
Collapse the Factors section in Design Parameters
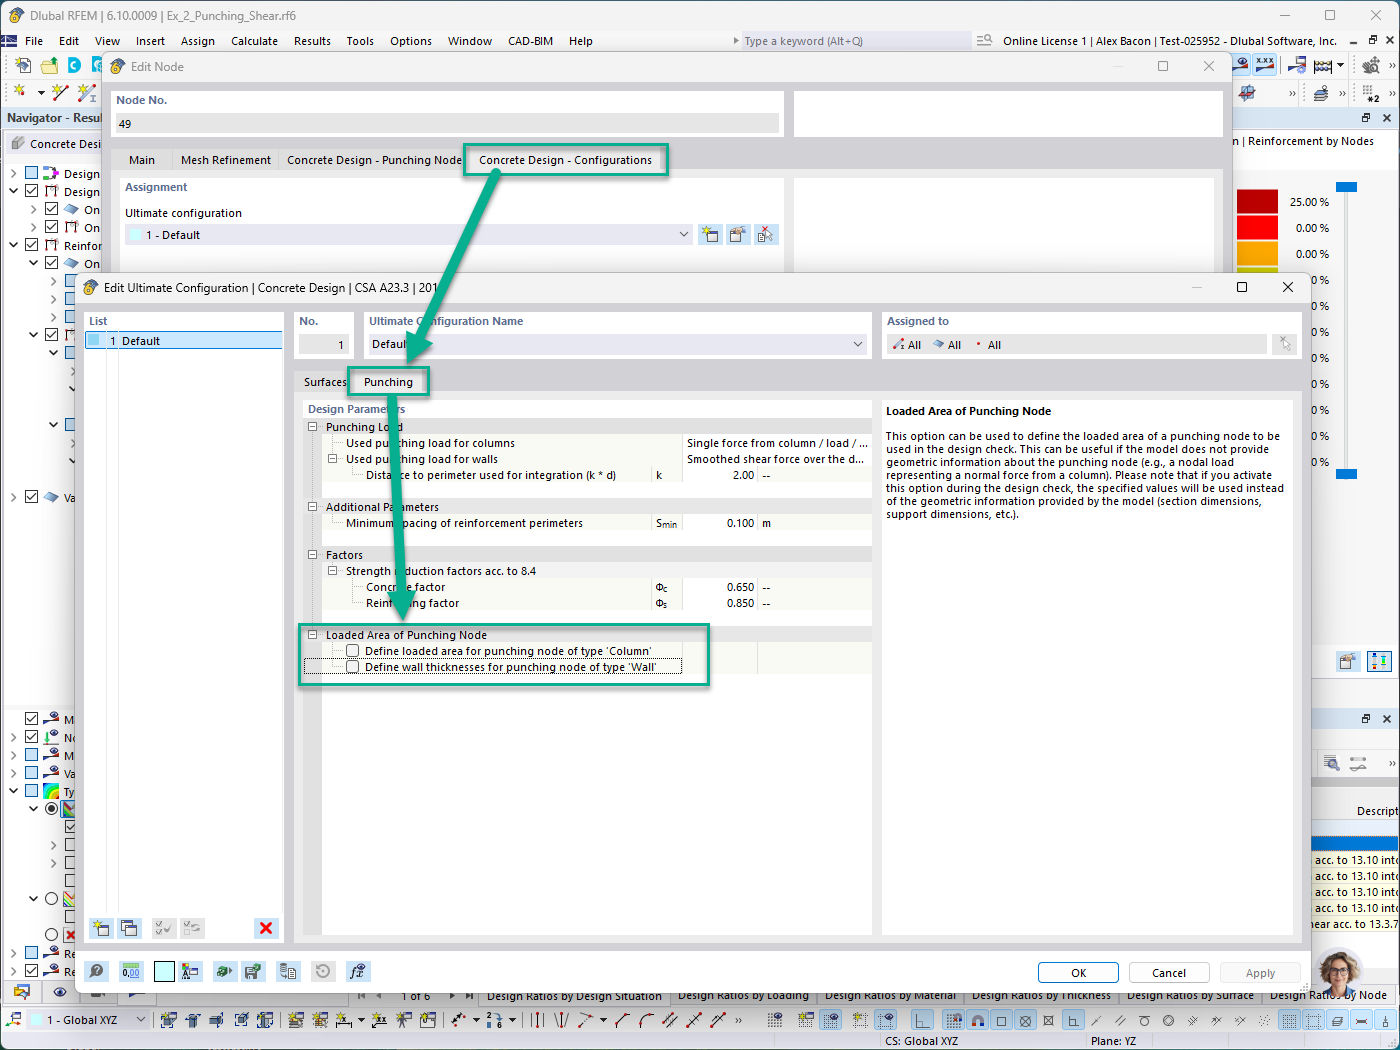coord(313,554)
